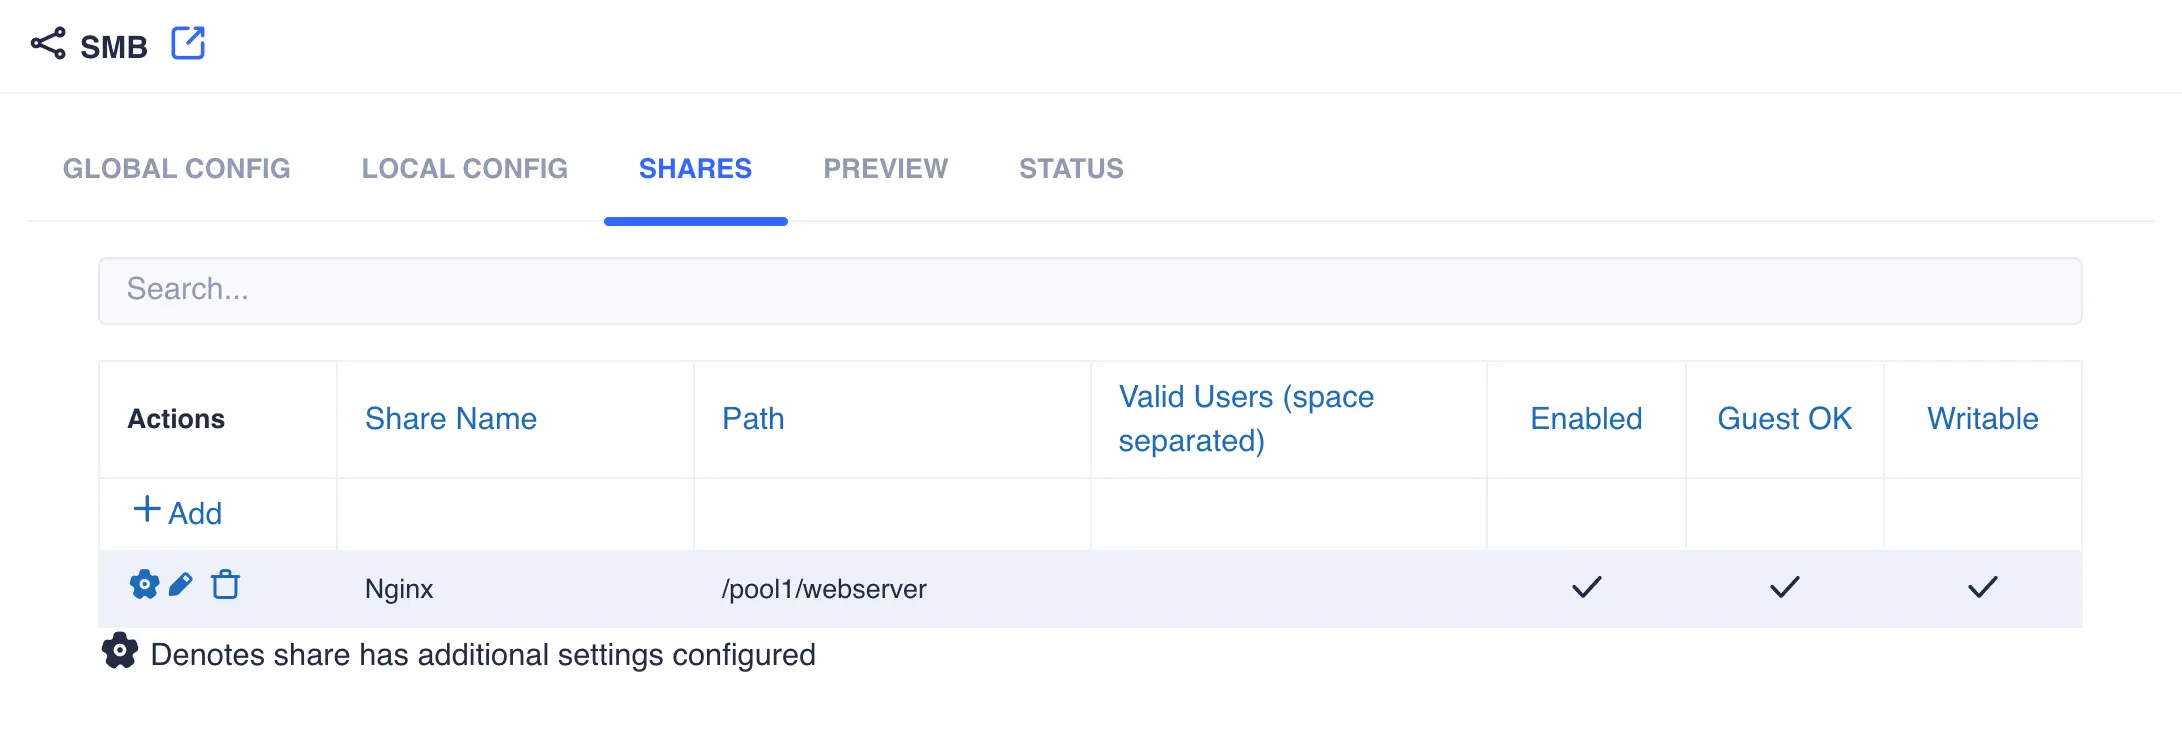View the Status tab
The width and height of the screenshot is (2182, 736).
tap(1071, 169)
